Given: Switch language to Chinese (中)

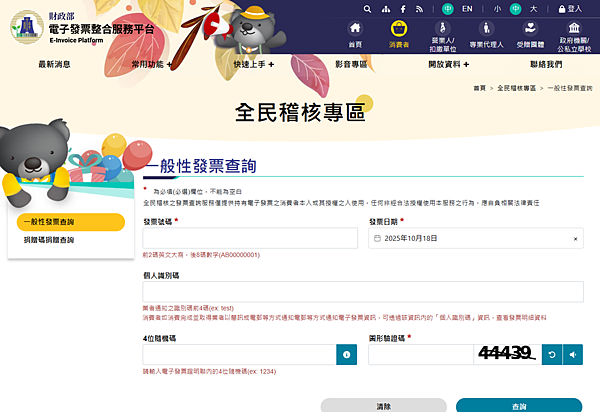Looking at the screenshot, I should coord(448,9).
